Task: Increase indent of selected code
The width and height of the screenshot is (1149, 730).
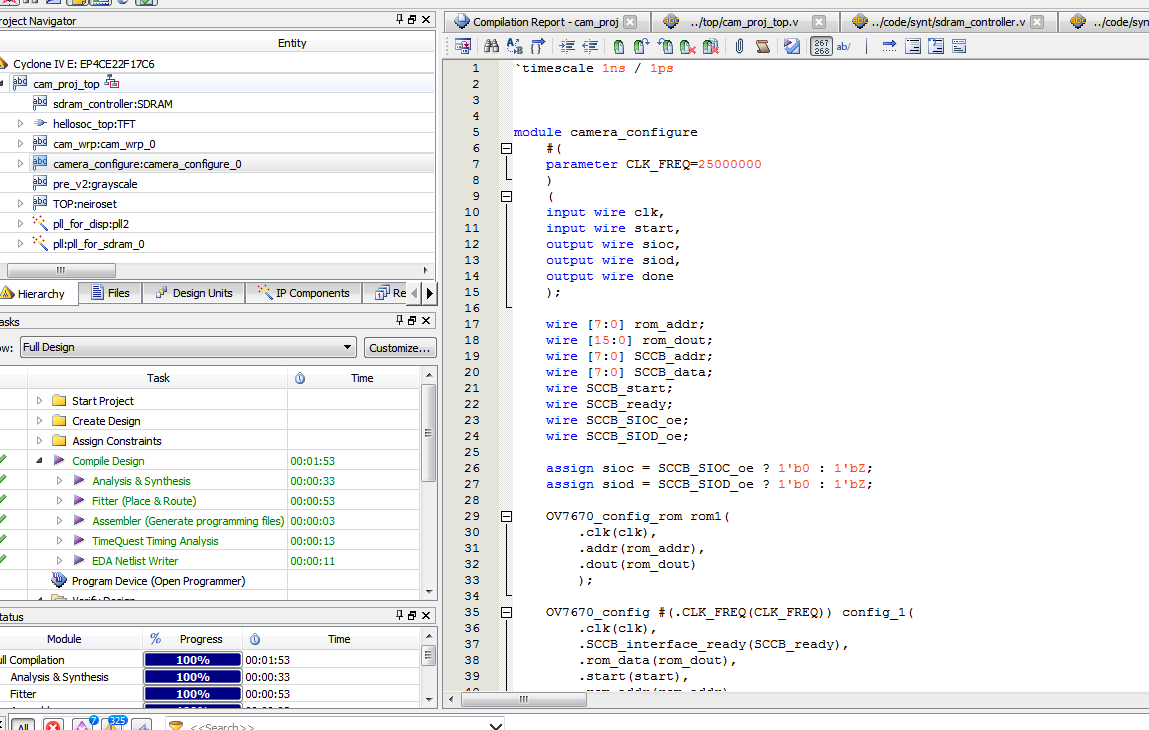Action: (x=567, y=46)
